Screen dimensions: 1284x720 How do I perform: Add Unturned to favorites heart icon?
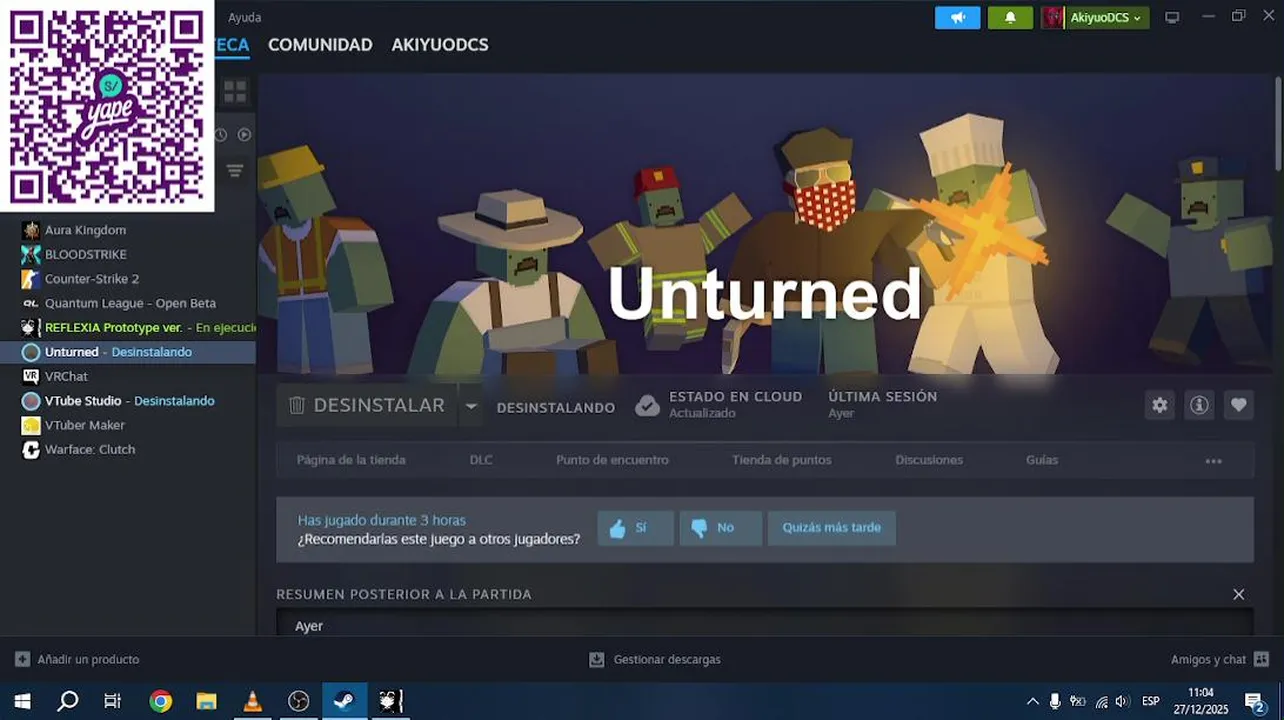tap(1239, 405)
